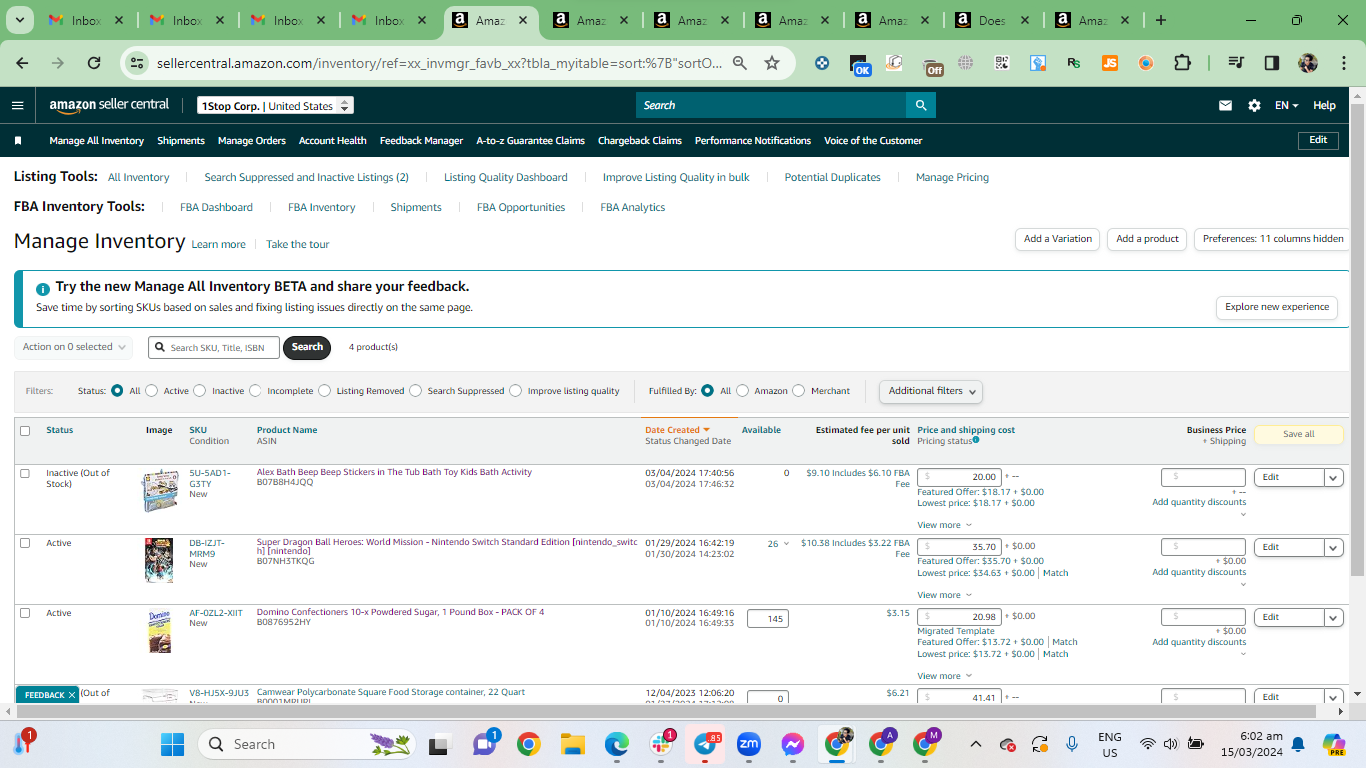This screenshot has height=768, width=1366.
Task: Click the site information icon in address bar
Action: click(x=137, y=63)
